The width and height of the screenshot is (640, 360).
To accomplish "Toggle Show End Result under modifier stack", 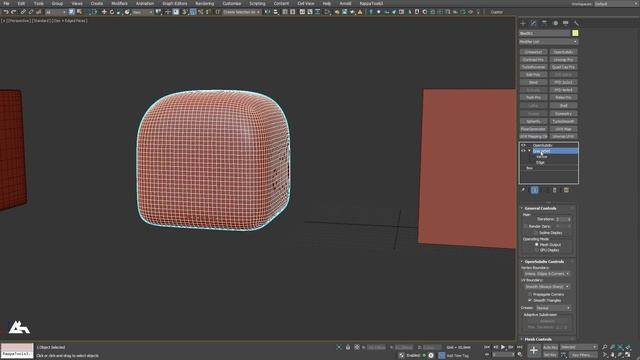I will coord(534,190).
